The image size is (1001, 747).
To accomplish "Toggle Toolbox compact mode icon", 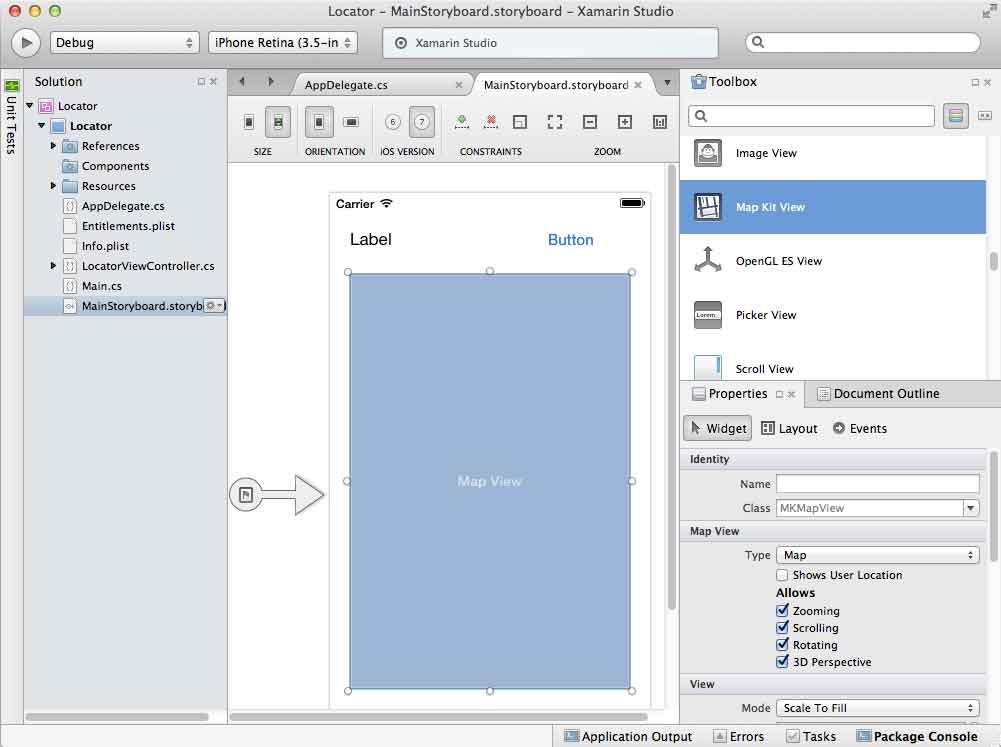I will [985, 116].
